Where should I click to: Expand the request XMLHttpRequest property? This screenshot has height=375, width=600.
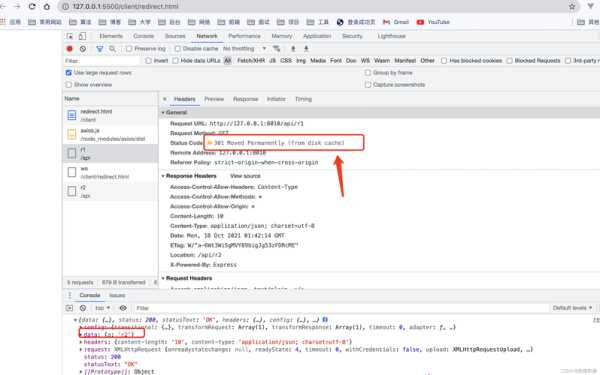(x=81, y=349)
